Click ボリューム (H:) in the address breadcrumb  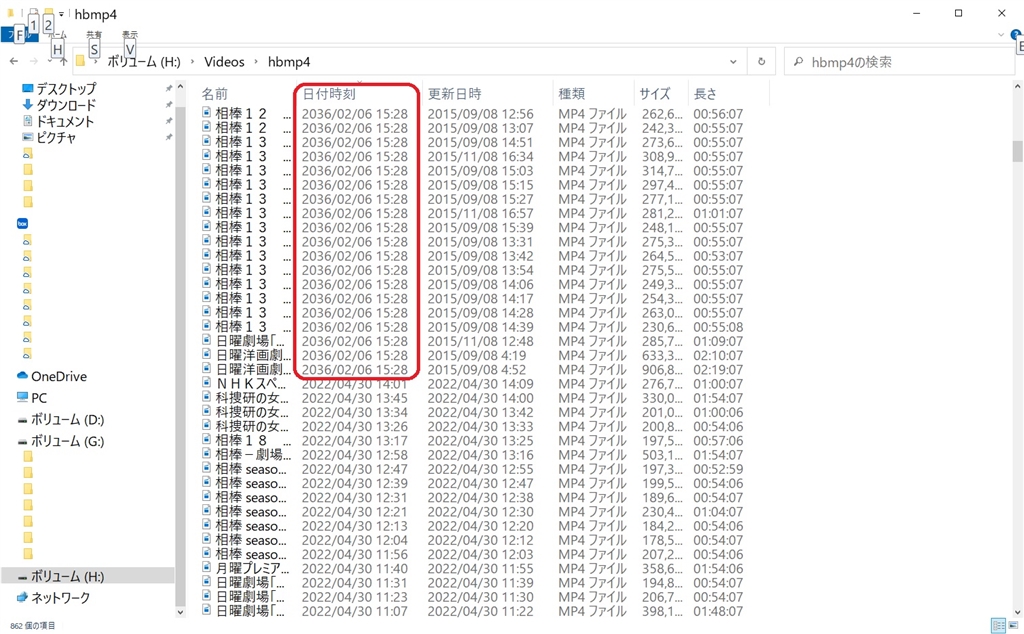[x=144, y=61]
